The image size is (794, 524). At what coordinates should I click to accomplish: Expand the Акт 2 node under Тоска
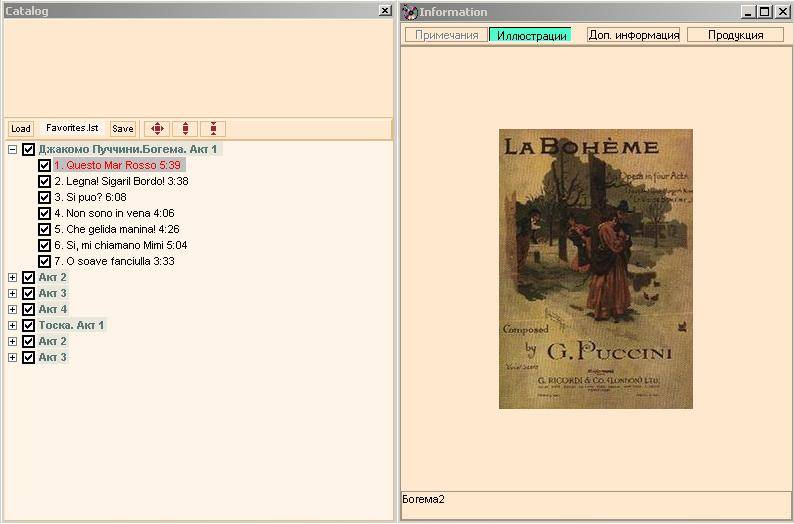point(13,342)
